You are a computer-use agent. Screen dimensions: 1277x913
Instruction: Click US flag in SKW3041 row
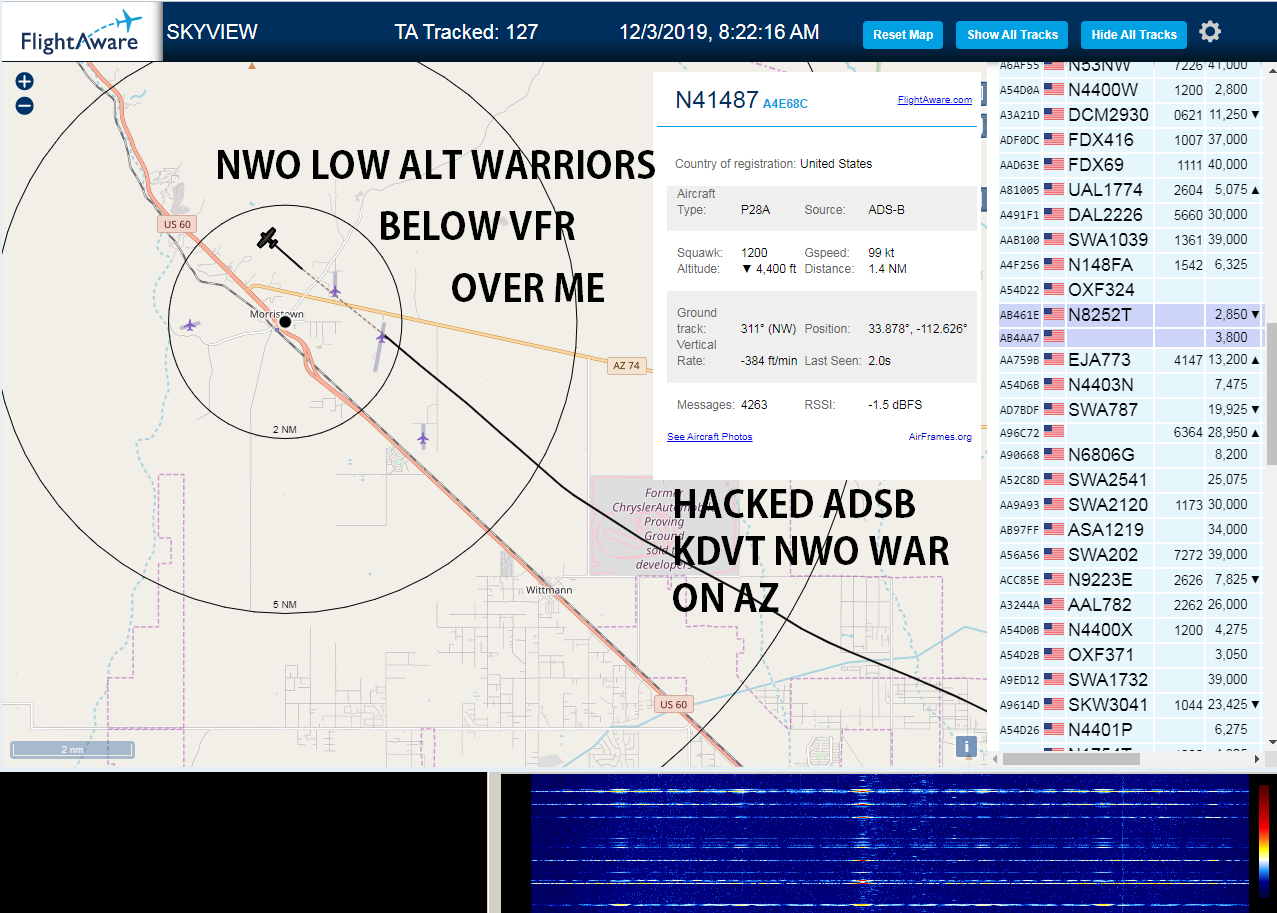point(1054,705)
